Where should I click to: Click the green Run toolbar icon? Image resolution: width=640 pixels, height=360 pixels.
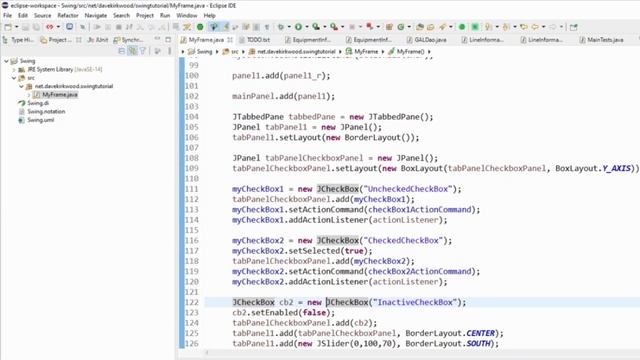[298, 27]
